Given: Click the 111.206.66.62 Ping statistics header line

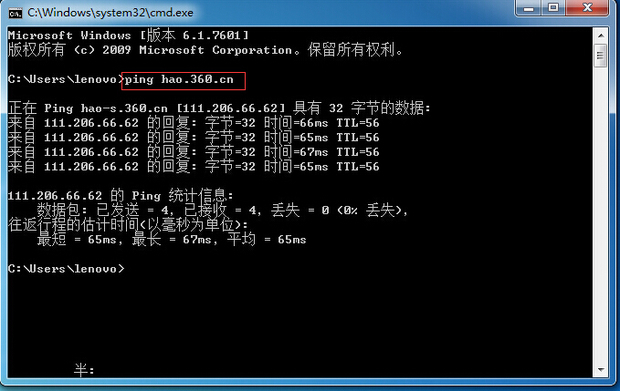Looking at the screenshot, I should pyautogui.click(x=121, y=195).
